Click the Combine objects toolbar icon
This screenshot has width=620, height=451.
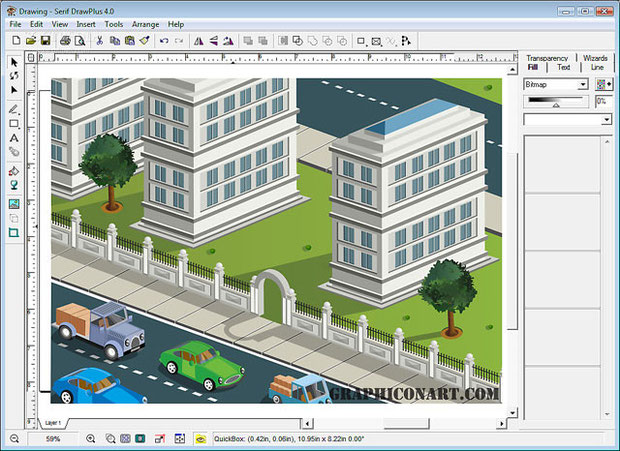297,41
